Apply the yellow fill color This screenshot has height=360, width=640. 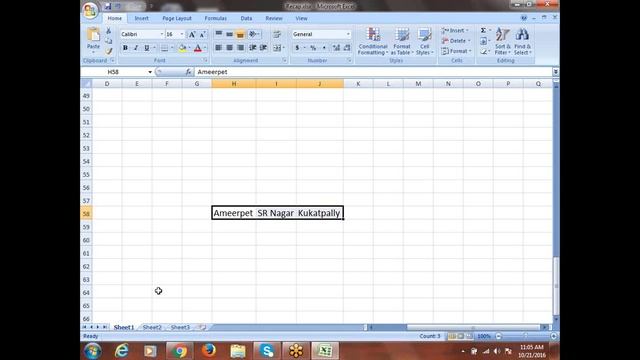pyautogui.click(x=182, y=48)
